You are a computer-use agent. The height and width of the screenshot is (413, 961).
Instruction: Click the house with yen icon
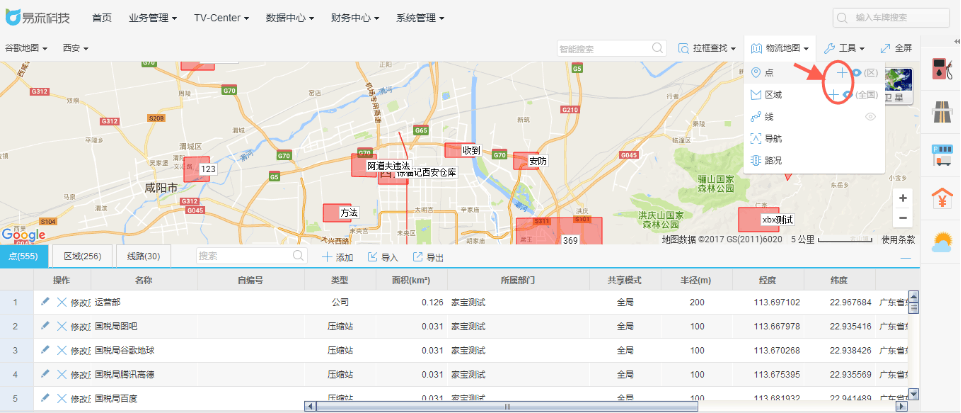(942, 198)
